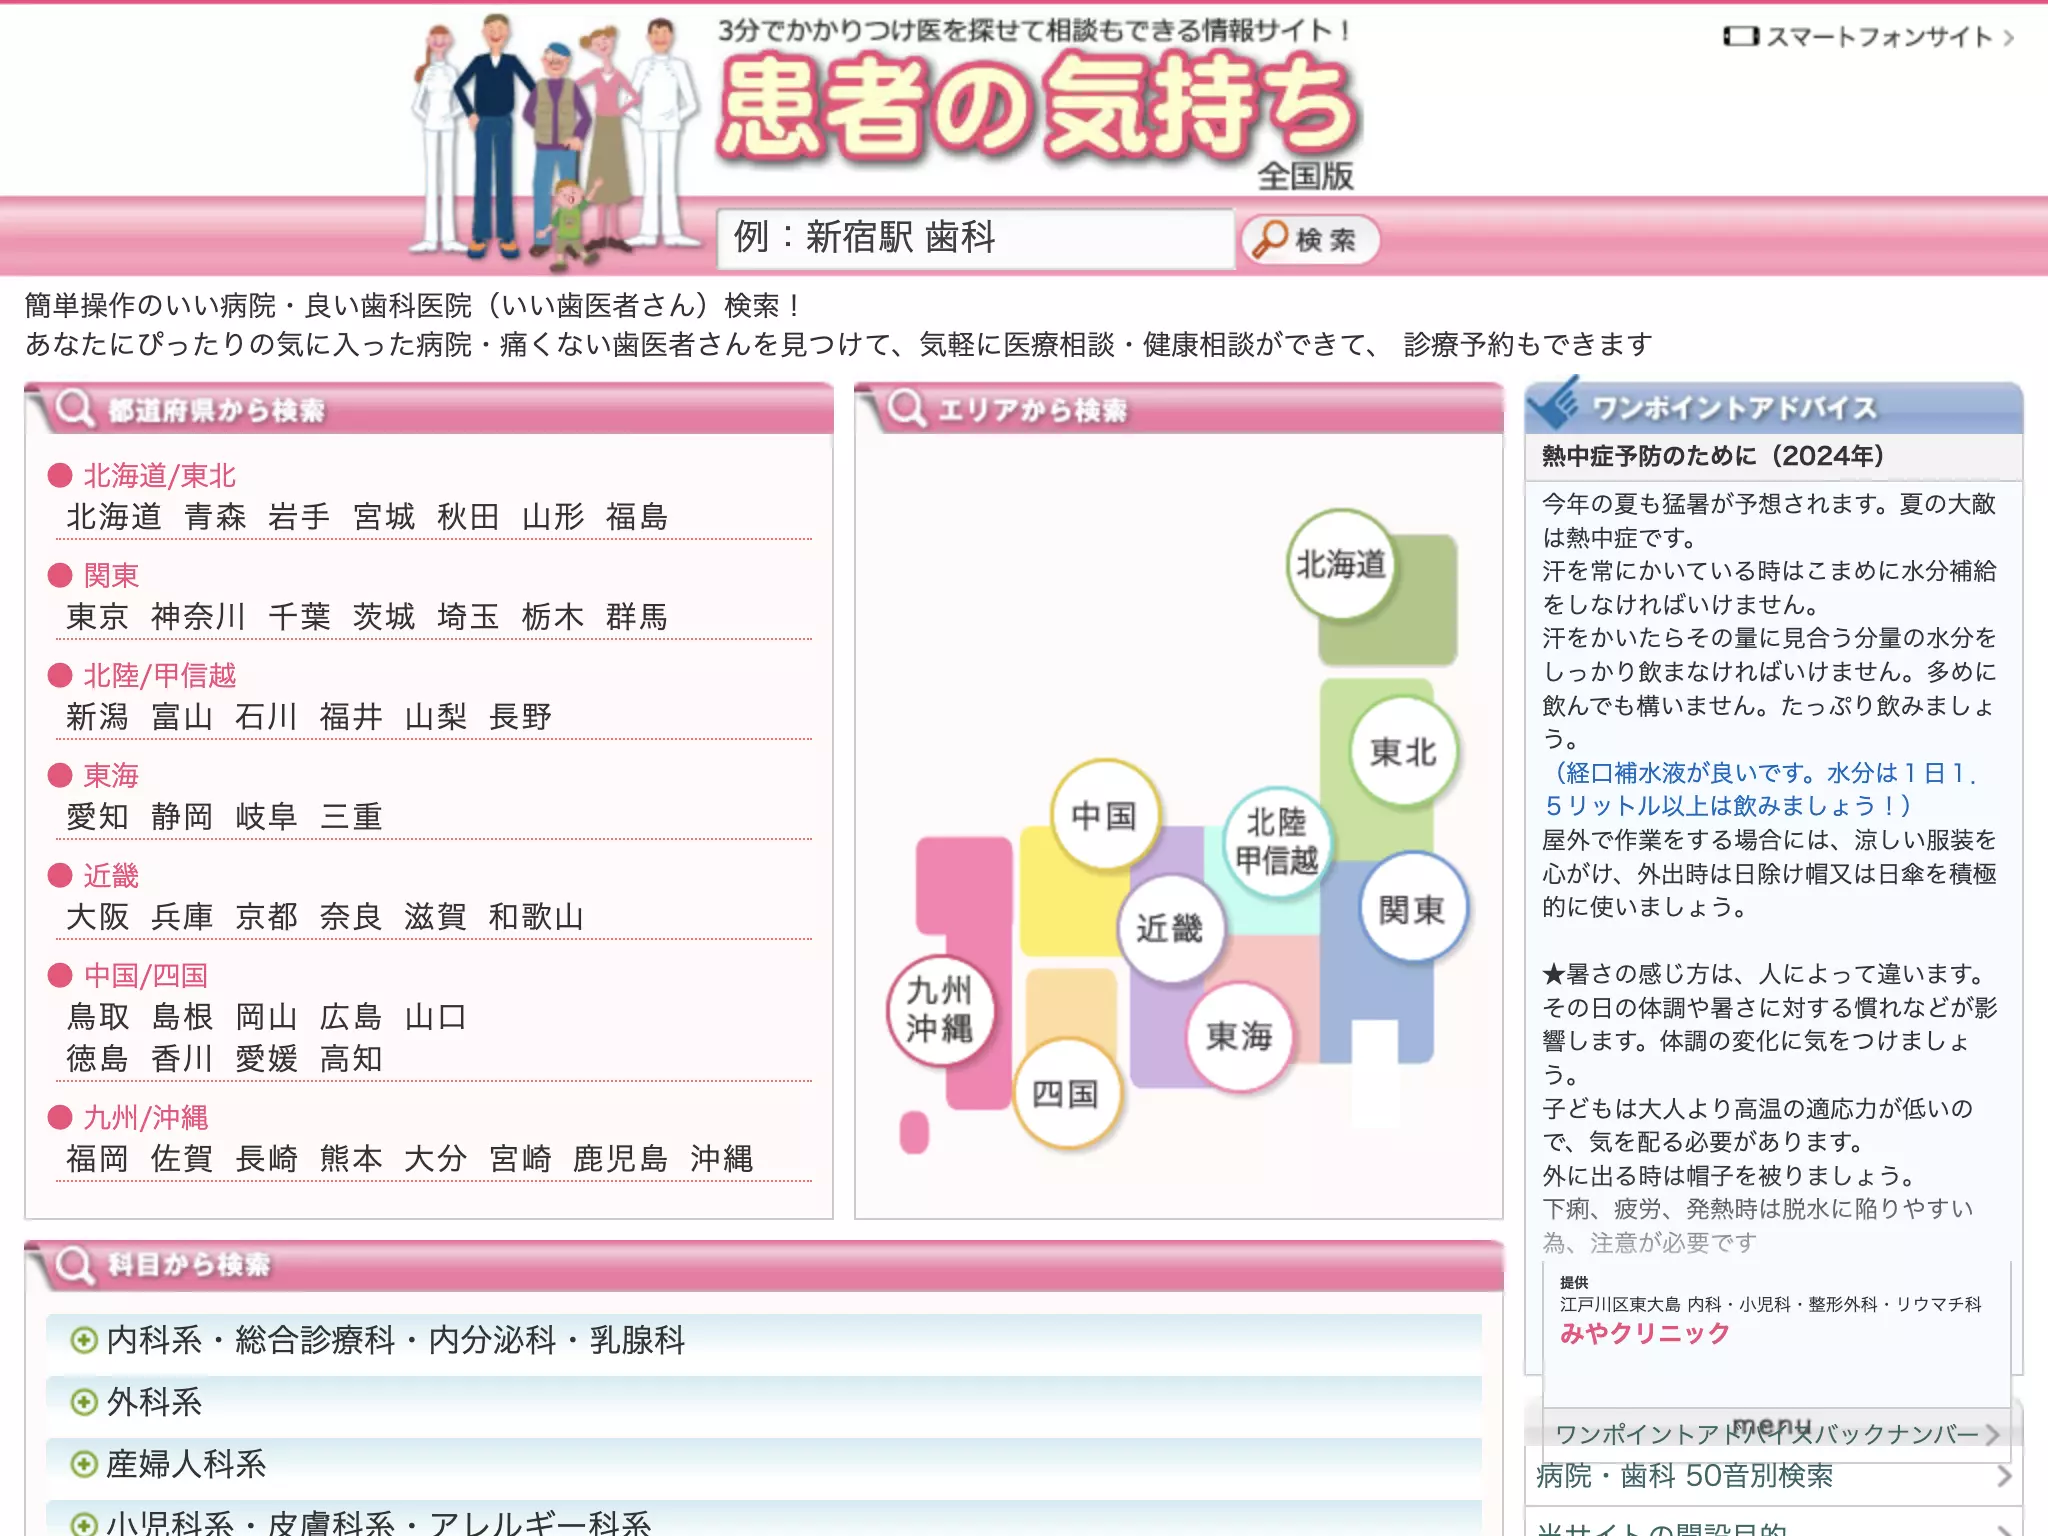Image resolution: width=2048 pixels, height=1536 pixels.
Task: Choose 愛媛 prefecture link
Action: [x=267, y=1059]
